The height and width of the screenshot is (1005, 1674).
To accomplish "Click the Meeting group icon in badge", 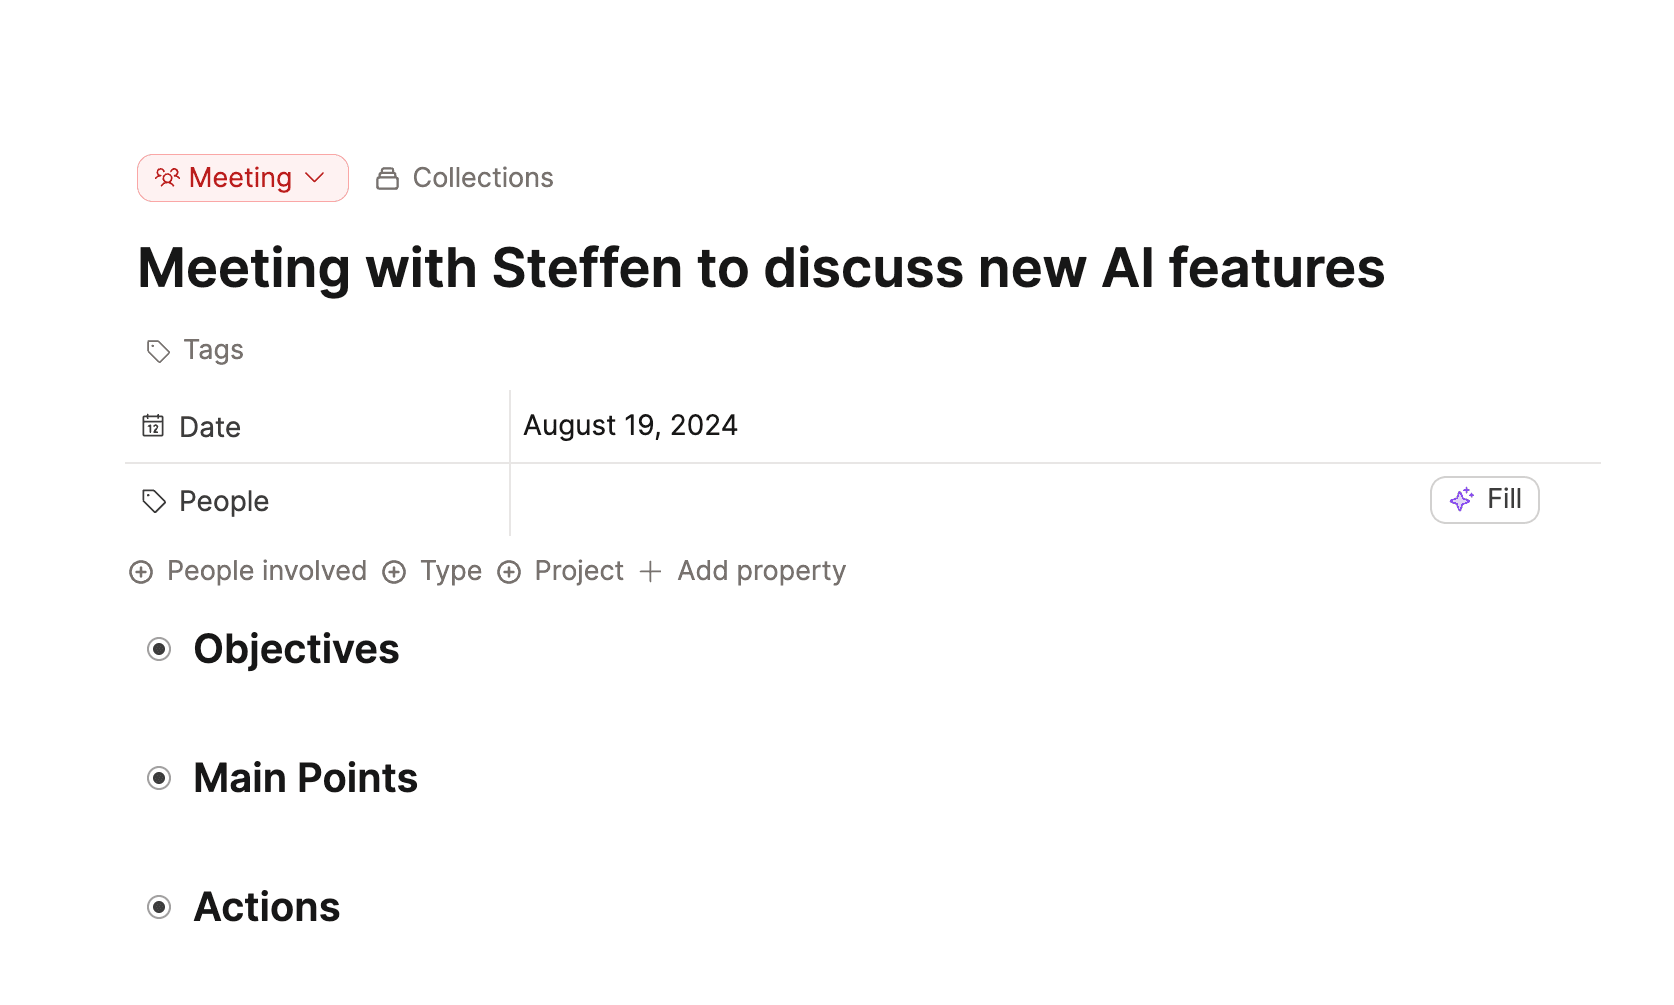I will [167, 178].
